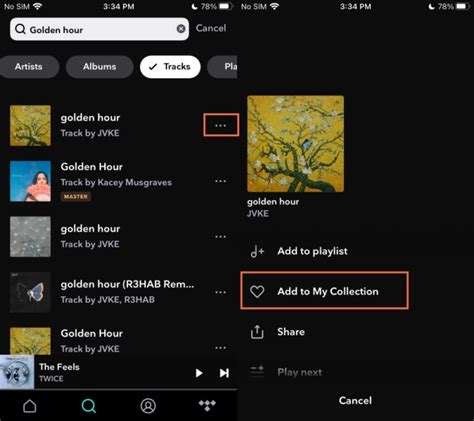Tap The Feels title in mini player

(x=59, y=367)
